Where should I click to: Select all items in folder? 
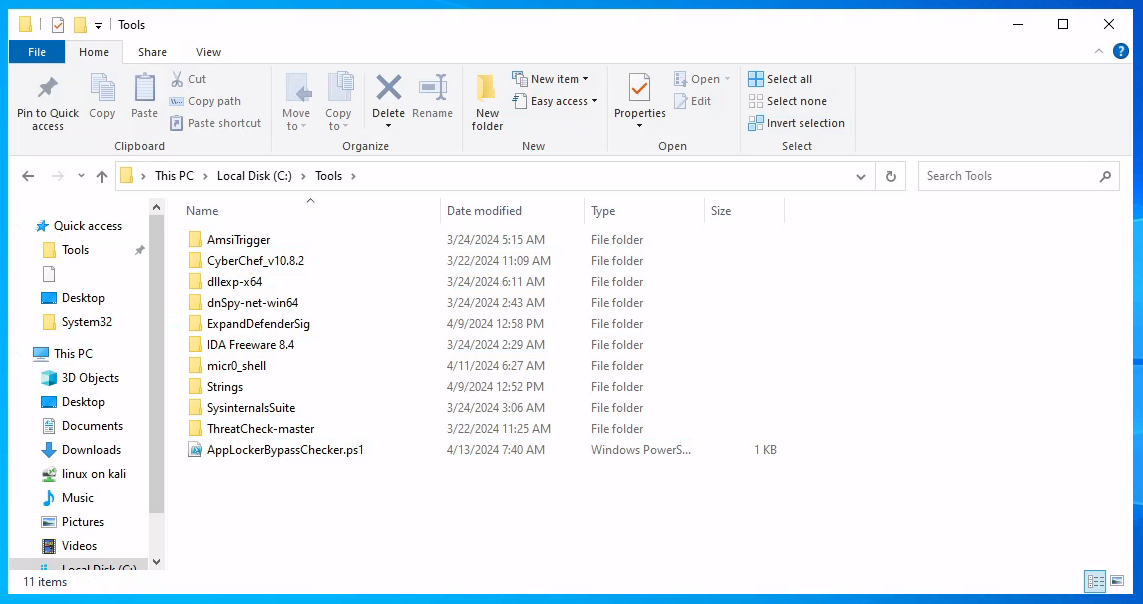(780, 79)
